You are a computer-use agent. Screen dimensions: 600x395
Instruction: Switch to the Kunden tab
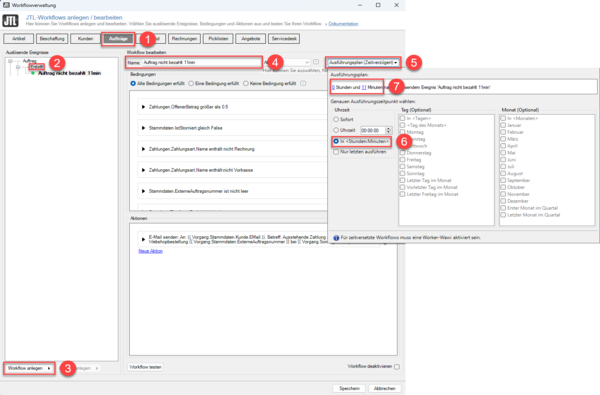tap(85, 39)
